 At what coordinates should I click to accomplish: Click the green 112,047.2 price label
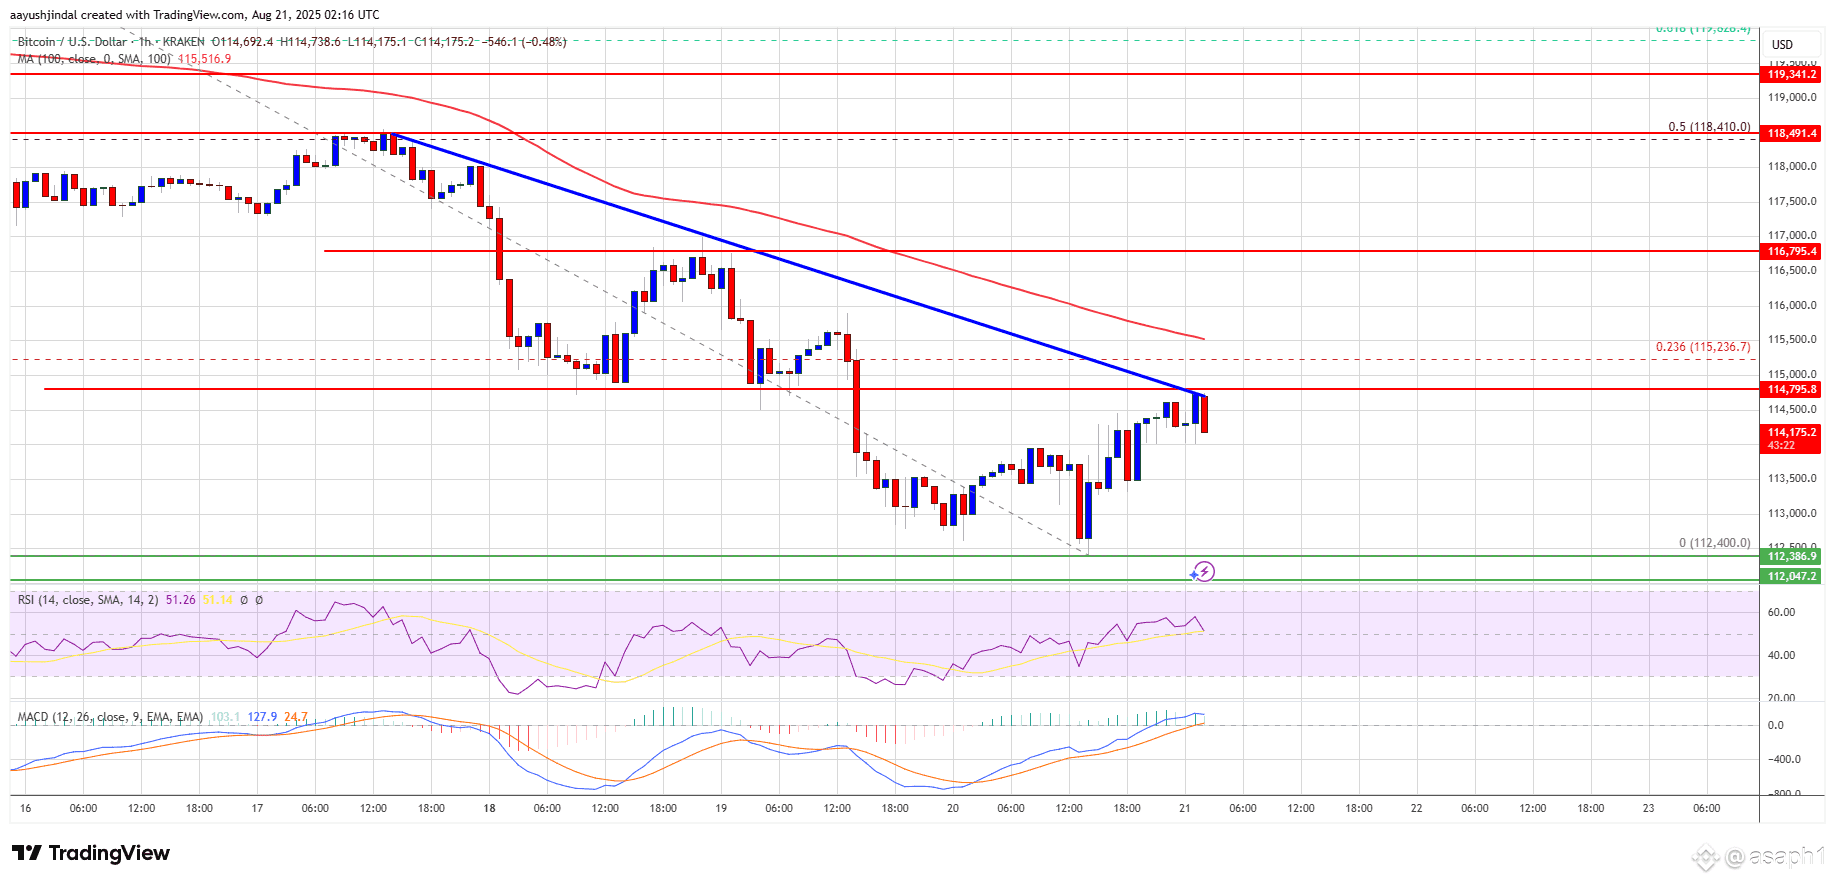[x=1791, y=576]
